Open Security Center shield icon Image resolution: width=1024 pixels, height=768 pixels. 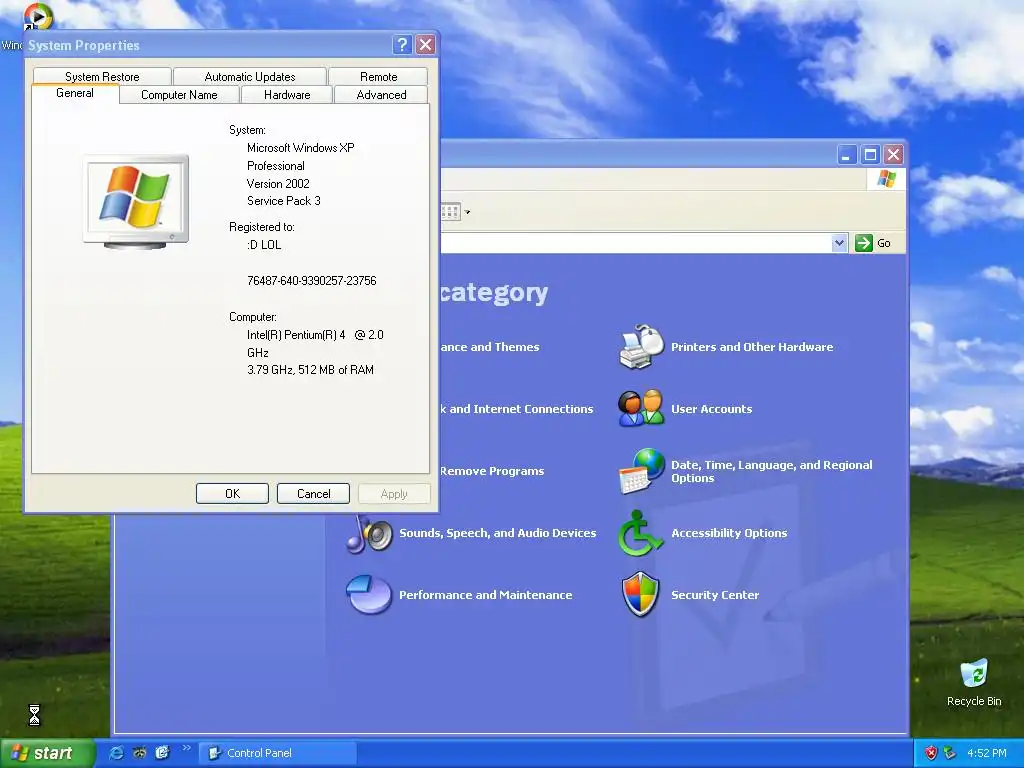pos(641,594)
